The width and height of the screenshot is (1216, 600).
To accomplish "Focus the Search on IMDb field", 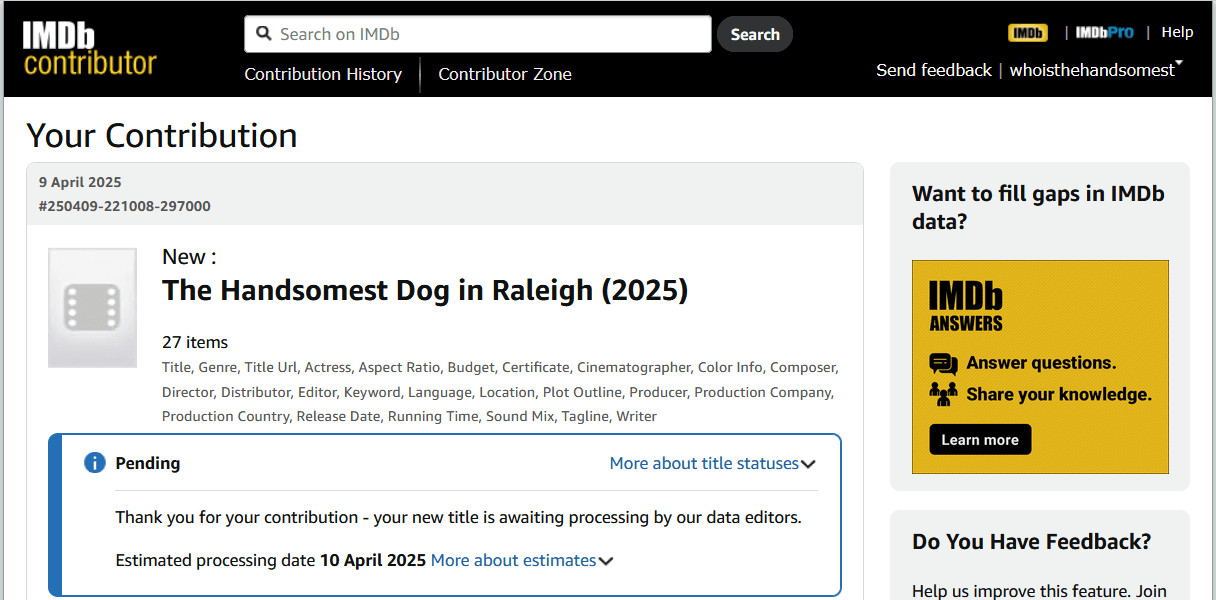I will pos(490,34).
